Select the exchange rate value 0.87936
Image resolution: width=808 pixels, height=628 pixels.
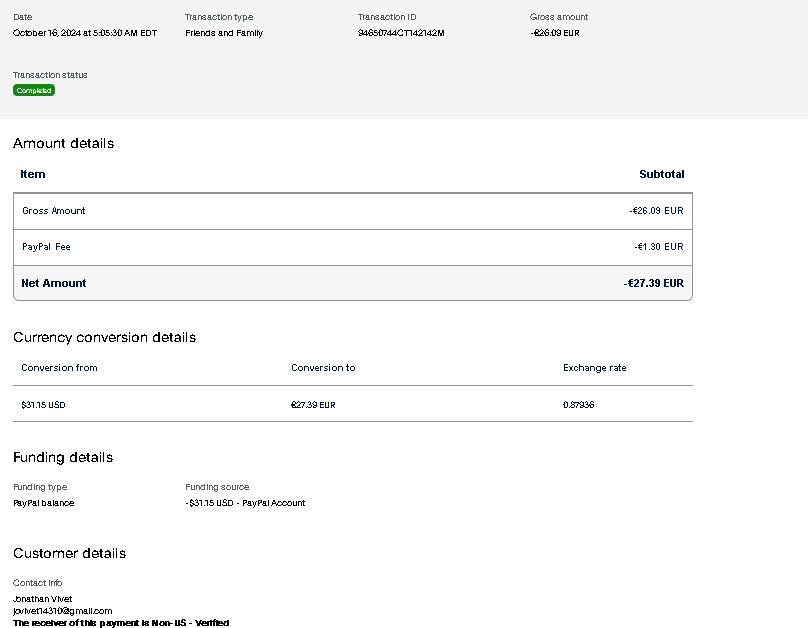579,405
